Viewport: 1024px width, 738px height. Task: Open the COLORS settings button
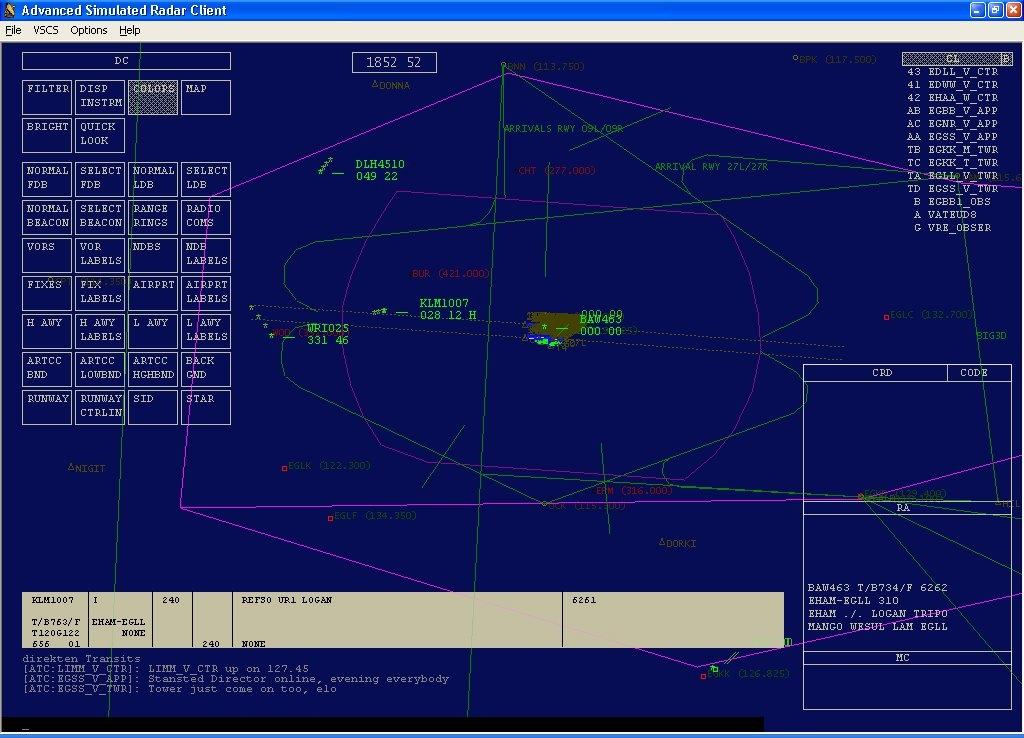click(x=153, y=97)
